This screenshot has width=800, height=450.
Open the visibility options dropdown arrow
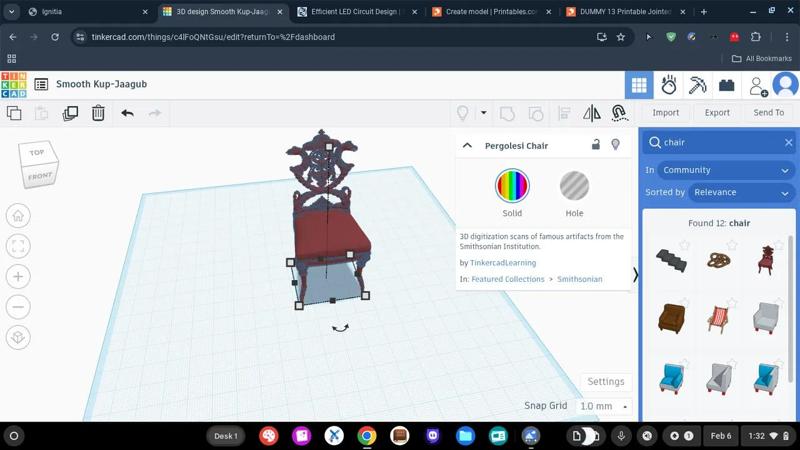coord(483,113)
